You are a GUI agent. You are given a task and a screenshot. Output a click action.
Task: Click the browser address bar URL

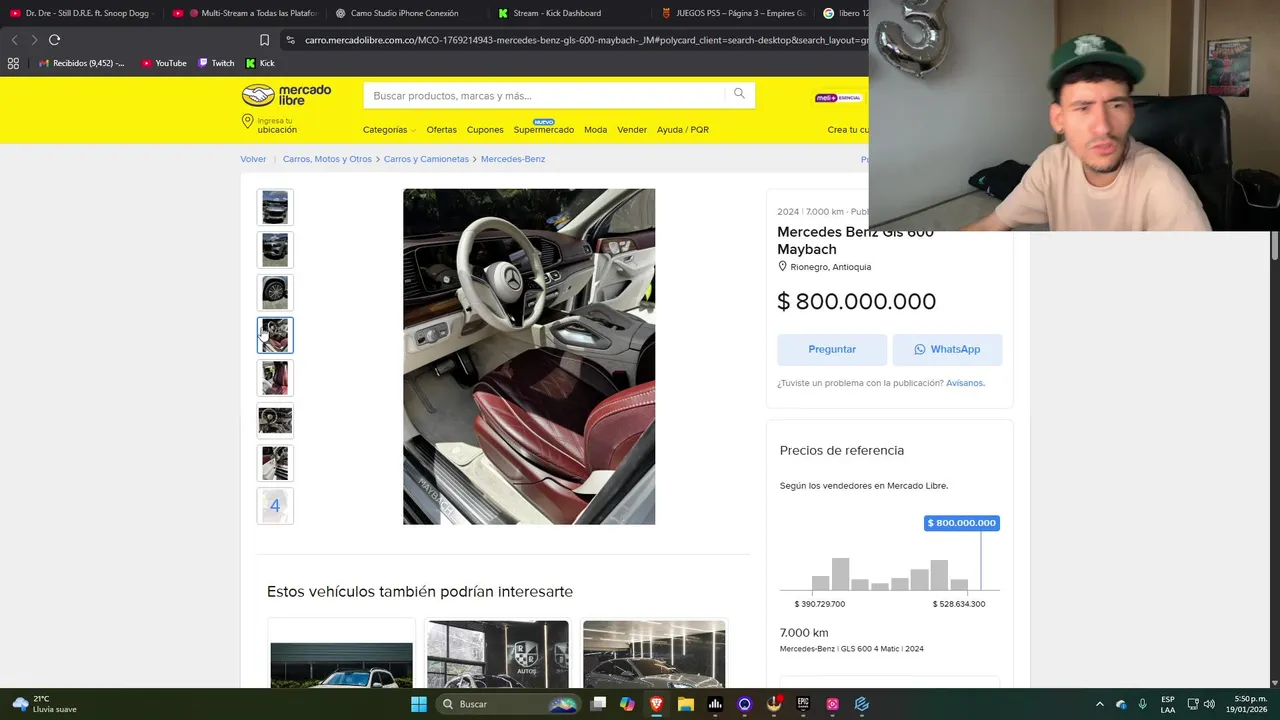point(585,40)
